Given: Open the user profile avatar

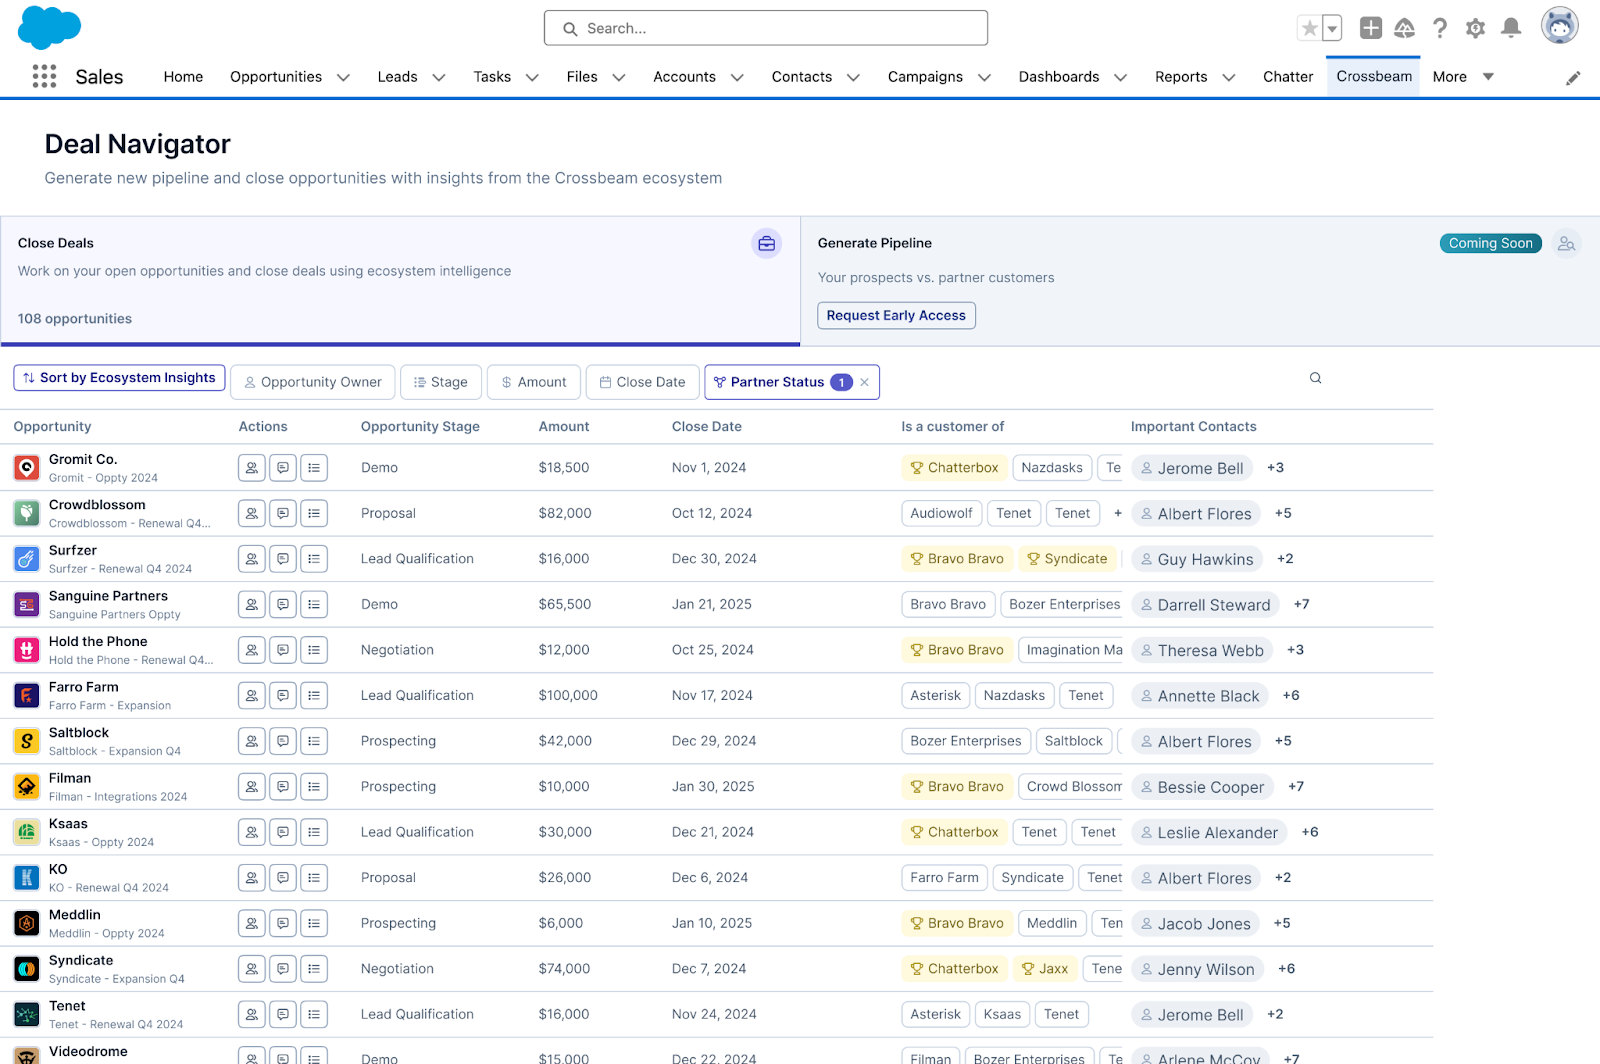Looking at the screenshot, I should pos(1559,26).
